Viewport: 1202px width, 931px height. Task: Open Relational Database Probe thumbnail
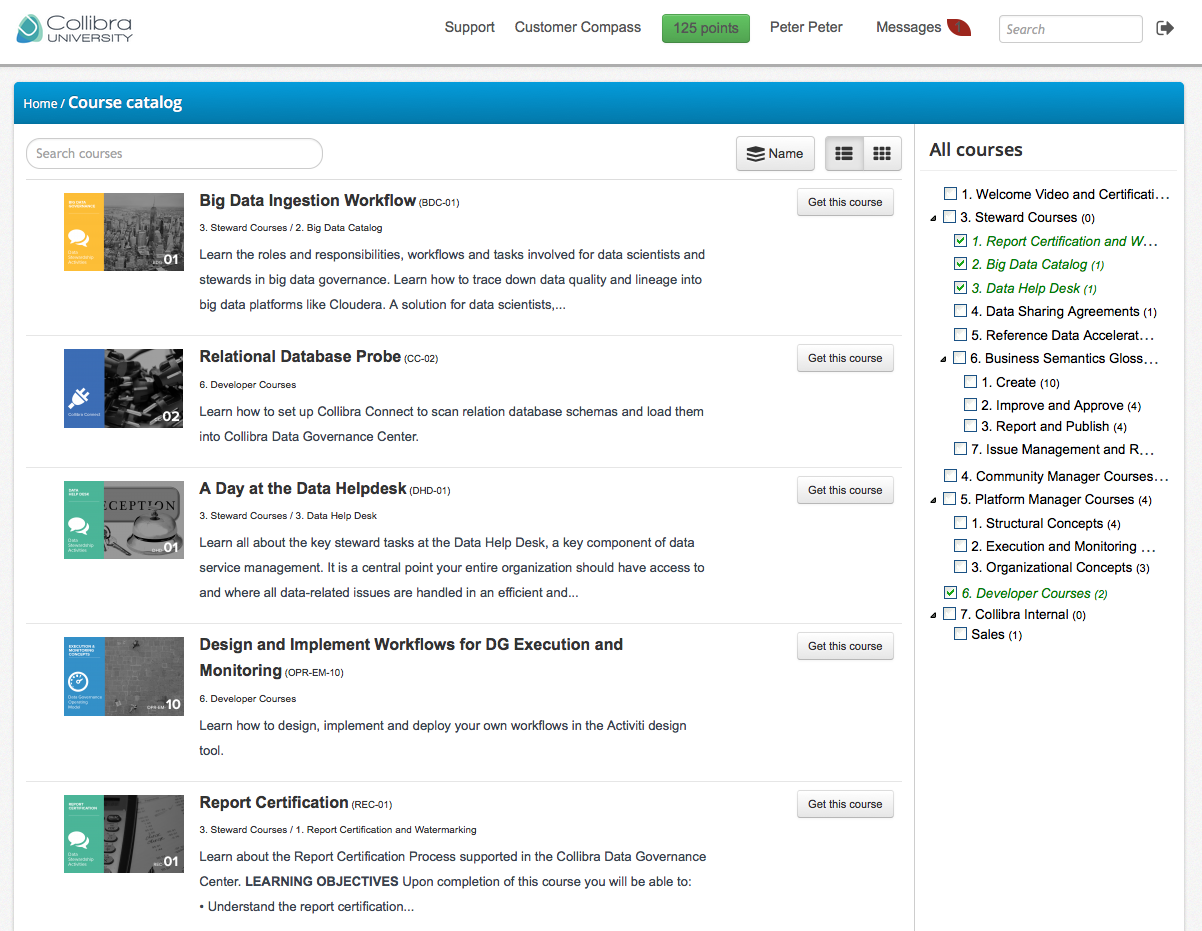pyautogui.click(x=124, y=388)
